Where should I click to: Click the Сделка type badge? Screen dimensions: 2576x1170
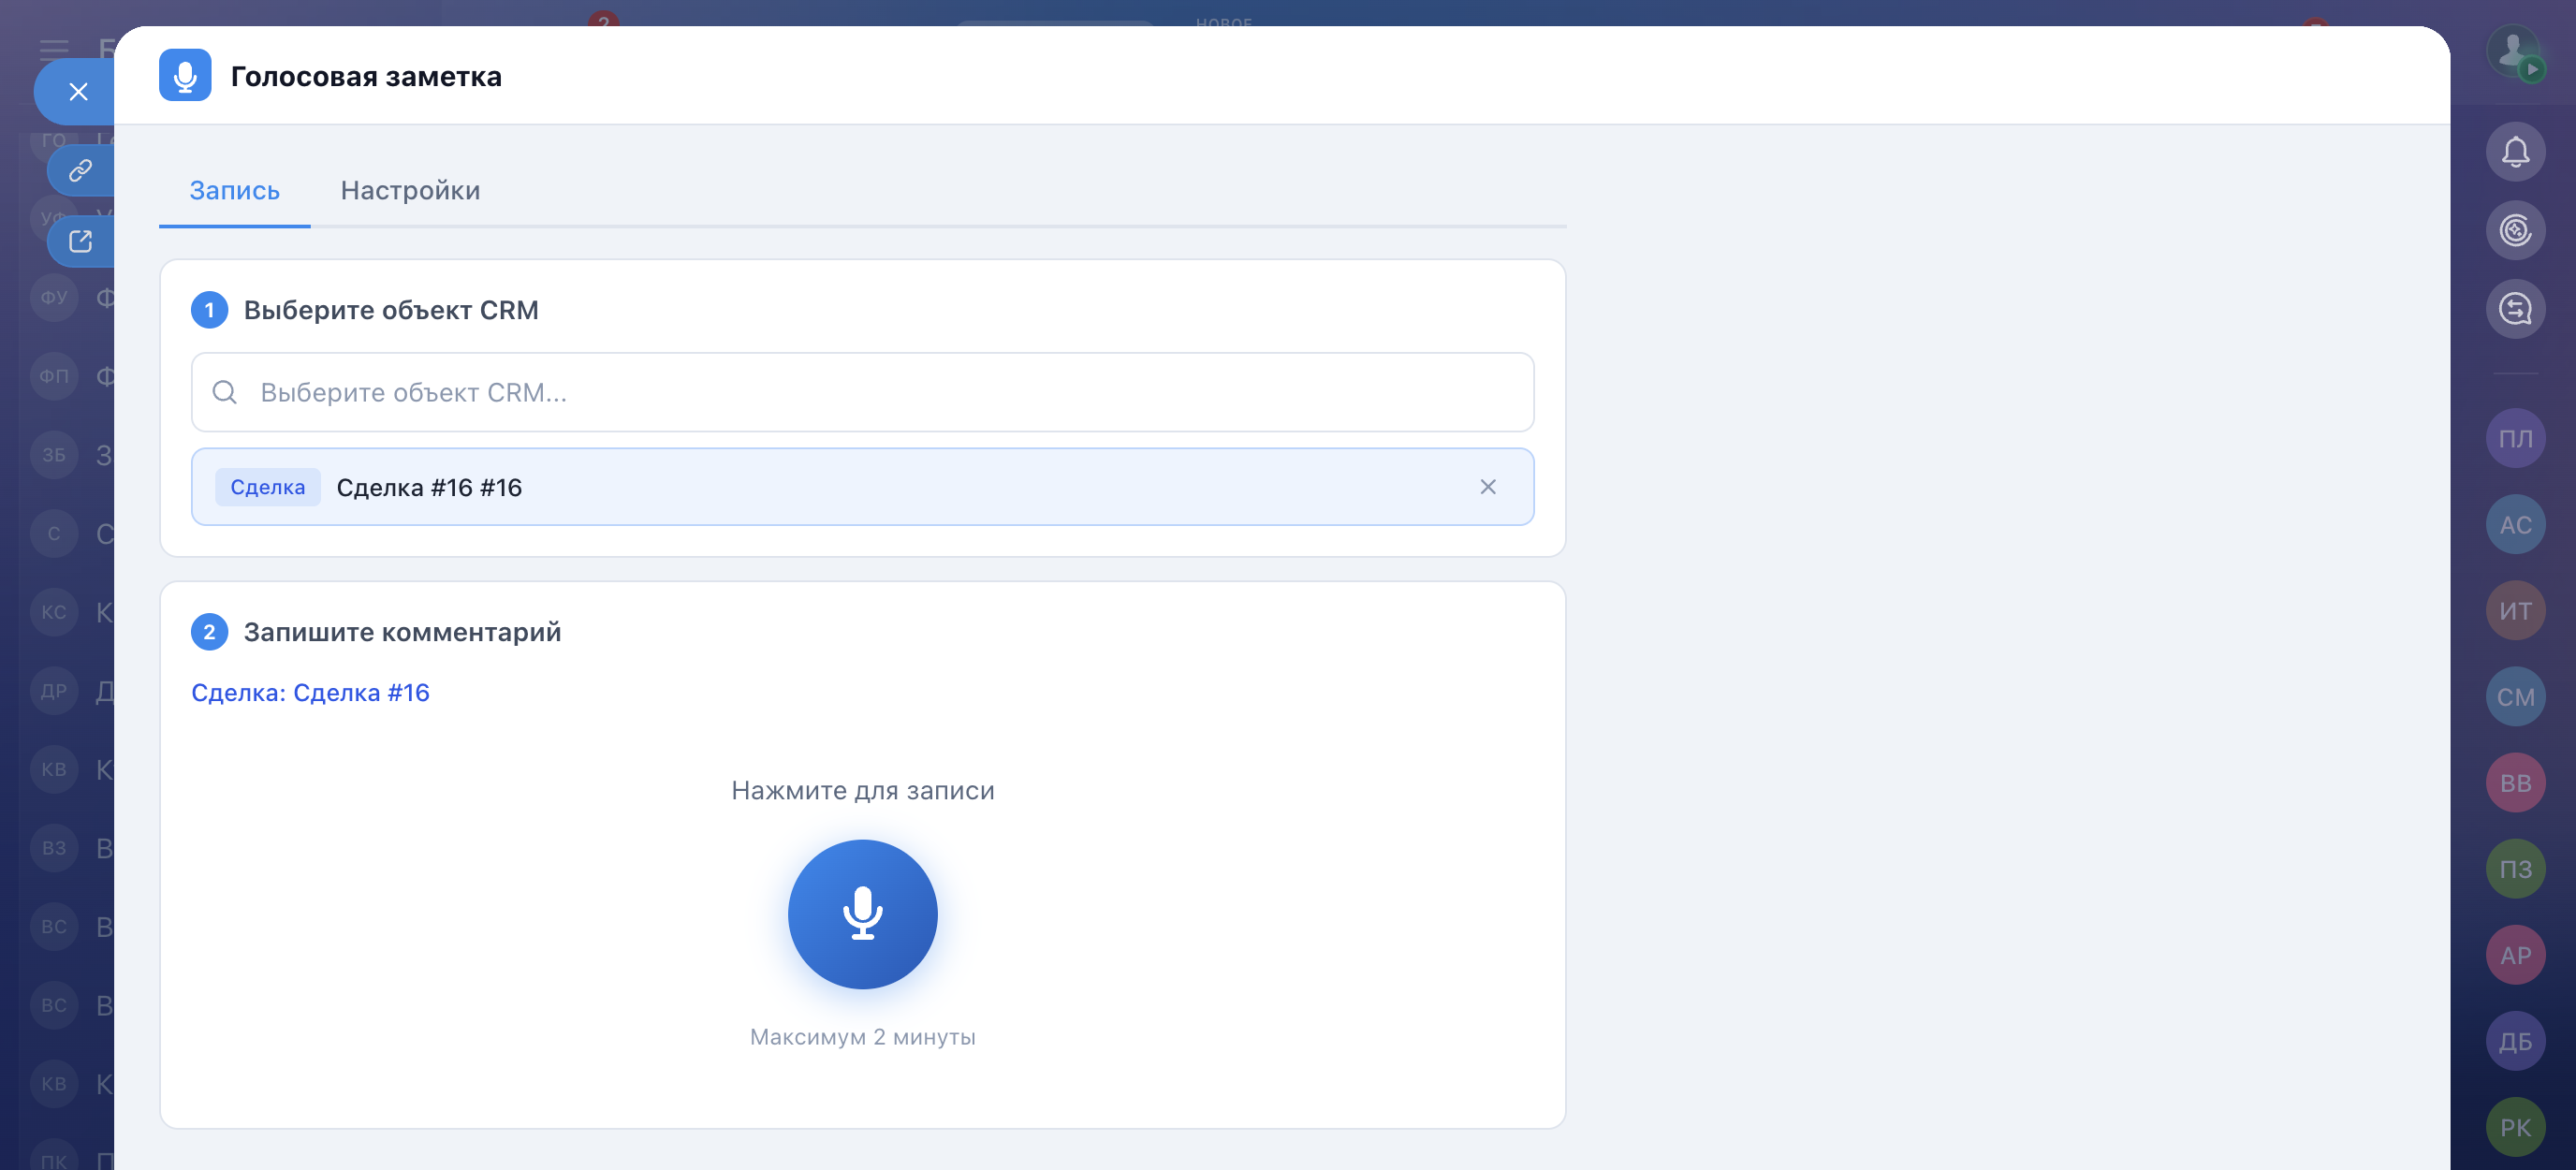pyautogui.click(x=267, y=487)
